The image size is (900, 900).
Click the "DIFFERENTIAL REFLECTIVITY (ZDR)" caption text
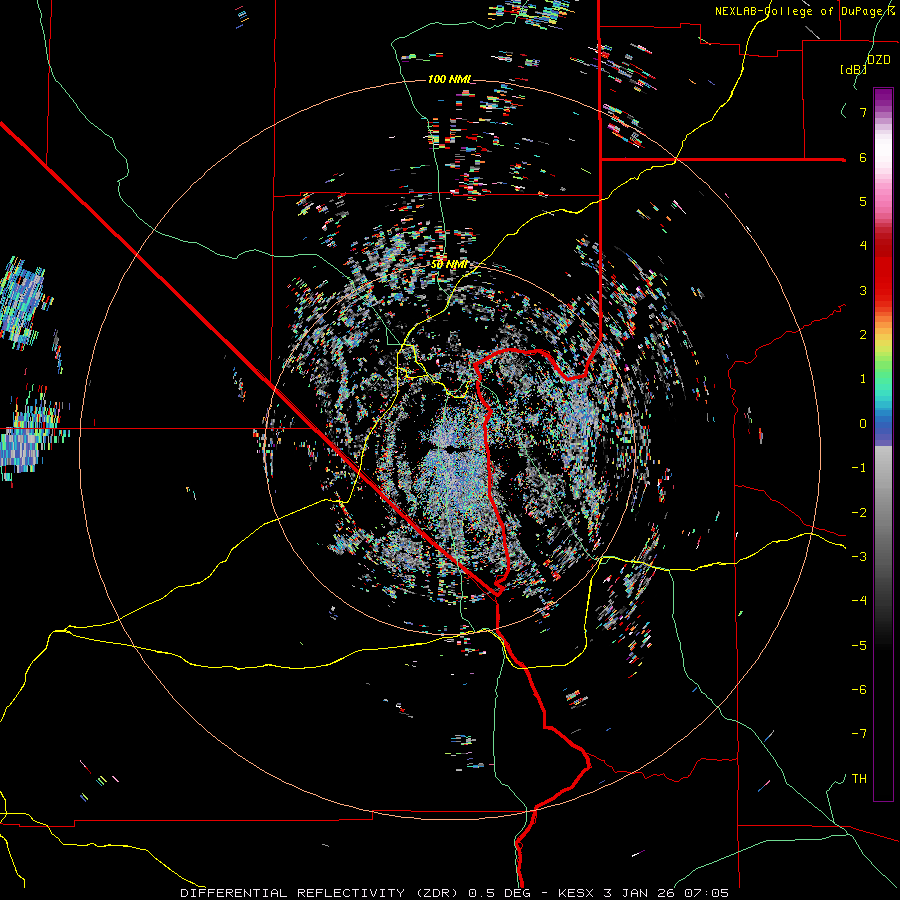click(319, 893)
